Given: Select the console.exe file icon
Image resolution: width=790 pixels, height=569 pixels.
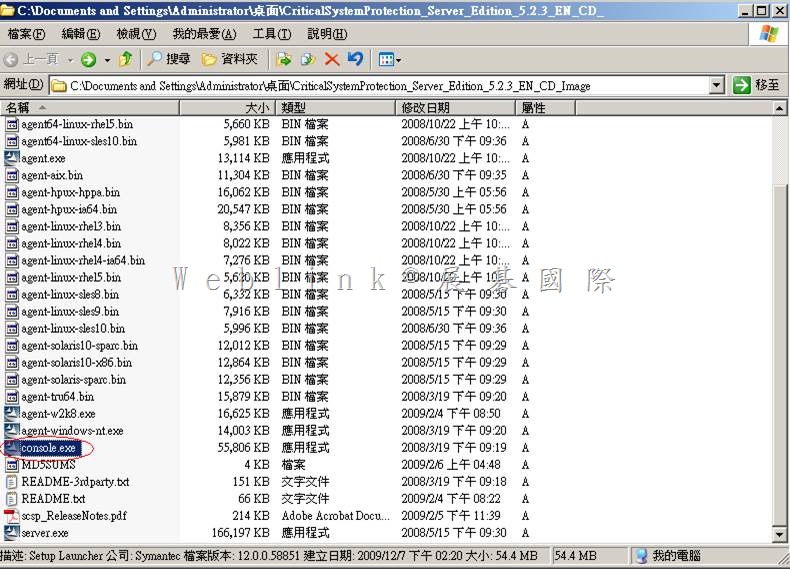Looking at the screenshot, I should (x=12, y=448).
